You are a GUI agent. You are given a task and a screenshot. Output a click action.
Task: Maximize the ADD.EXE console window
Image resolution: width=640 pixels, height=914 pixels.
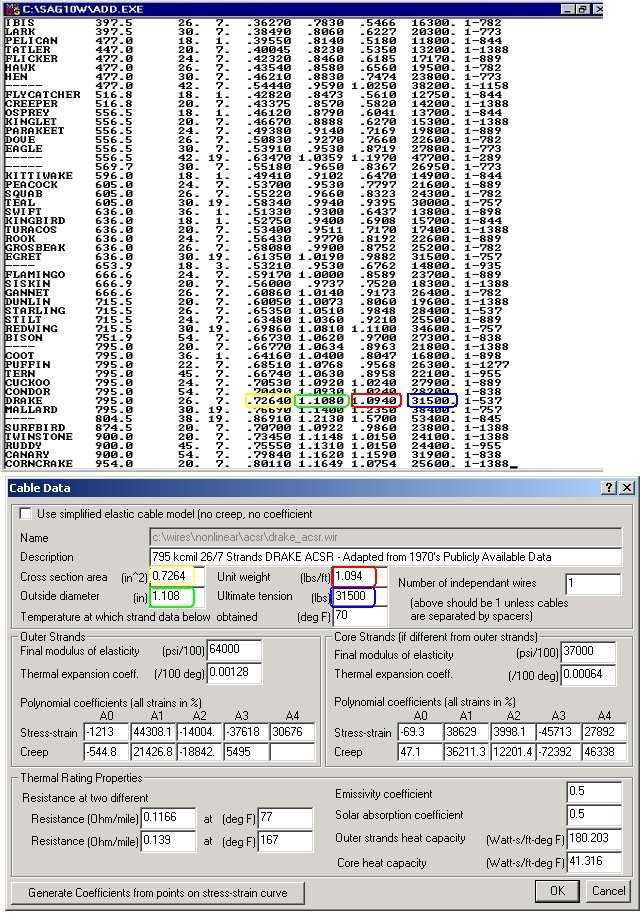pyautogui.click(x=583, y=9)
